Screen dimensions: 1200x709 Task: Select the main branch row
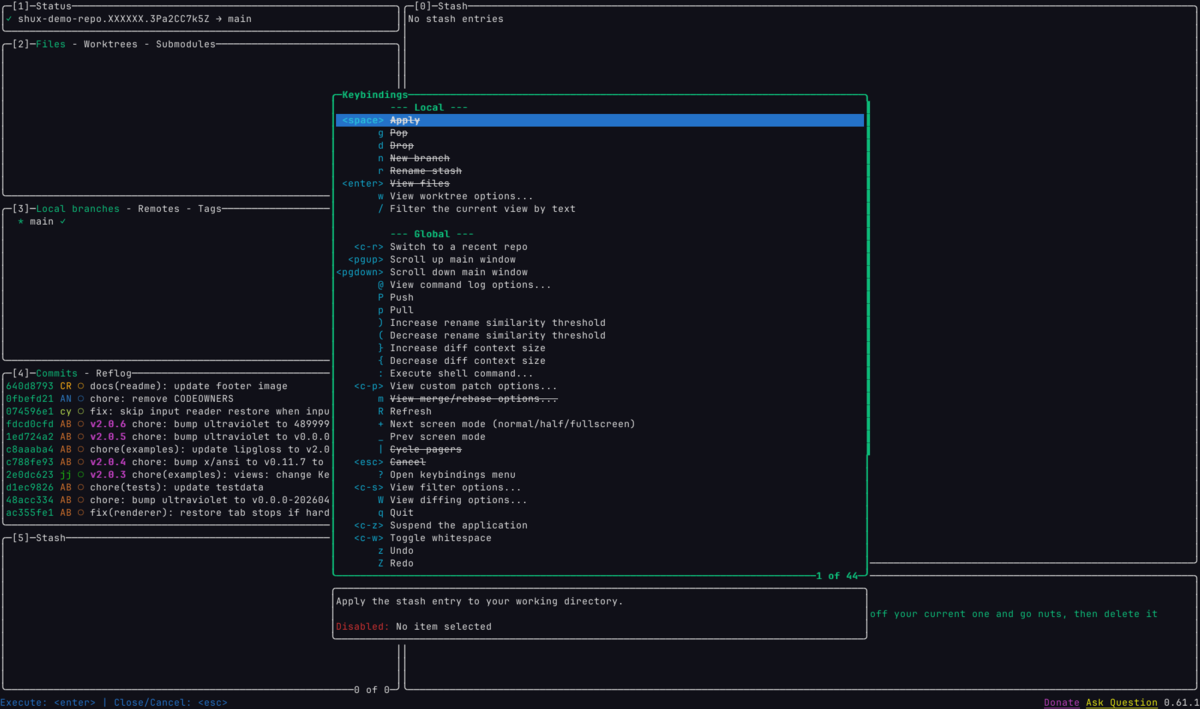tap(165, 222)
